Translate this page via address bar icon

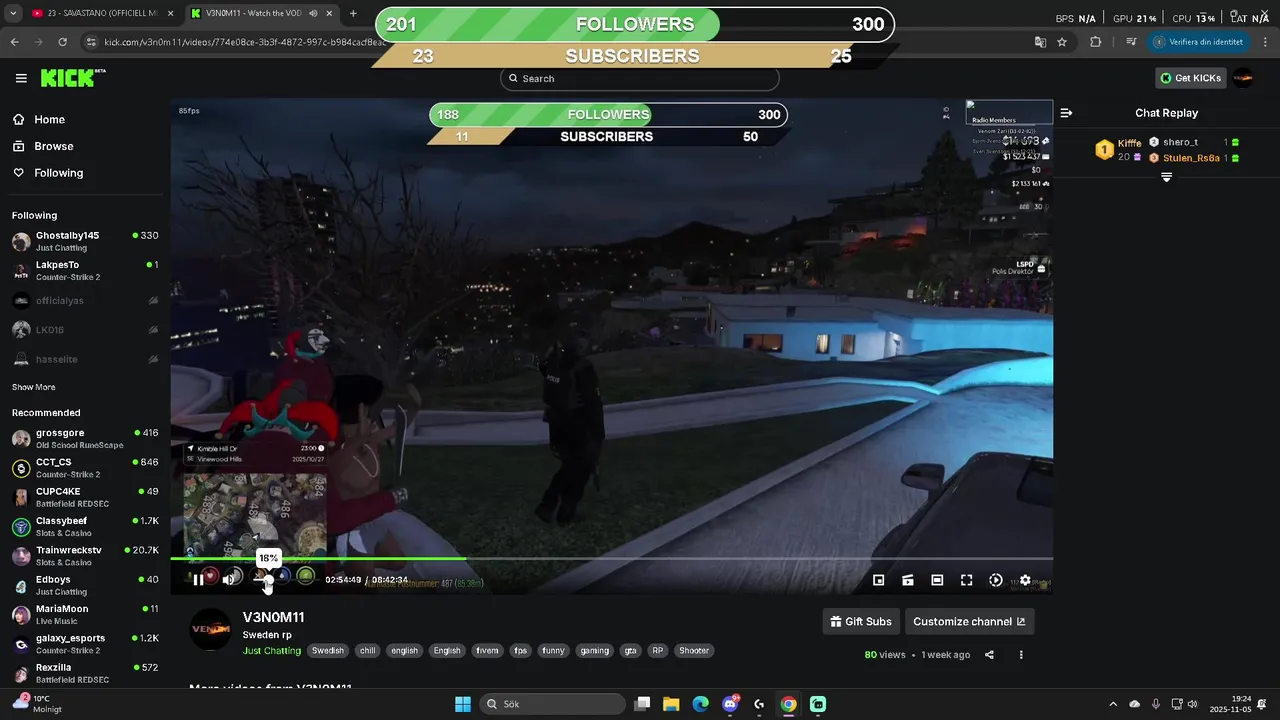coord(1040,42)
